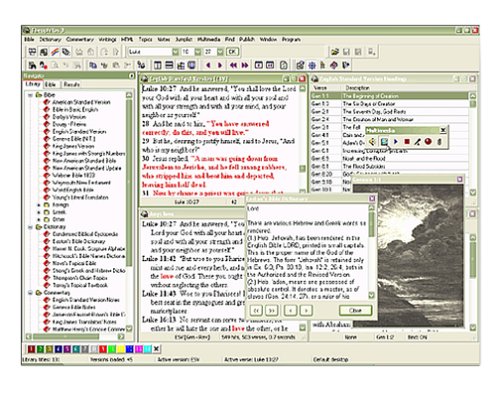The height and width of the screenshot is (395, 500).
Task: Open the Jumplist menu
Action: [x=184, y=39]
